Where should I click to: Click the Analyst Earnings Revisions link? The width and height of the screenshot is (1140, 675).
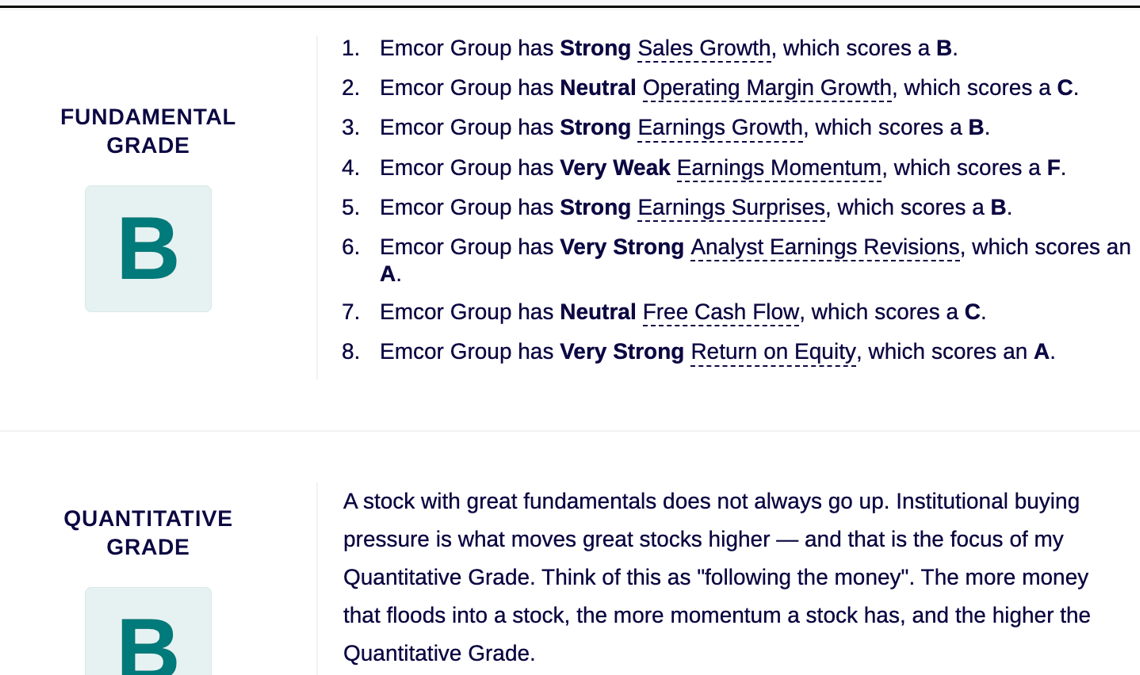pos(825,248)
